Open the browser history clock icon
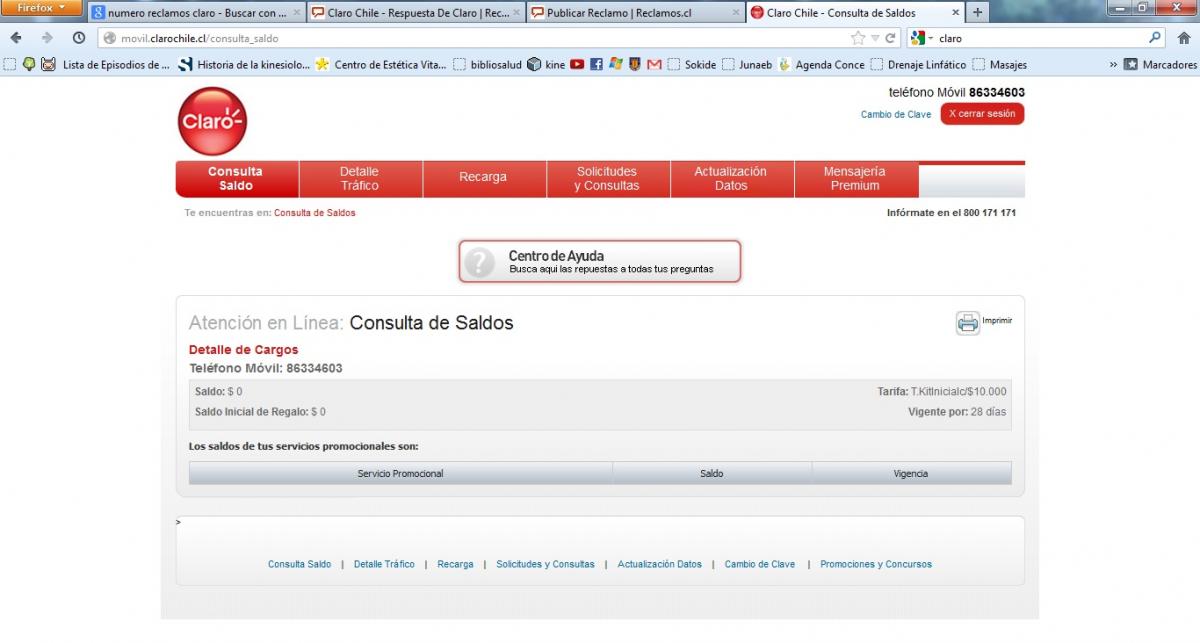This screenshot has width=1200, height=643. point(79,38)
